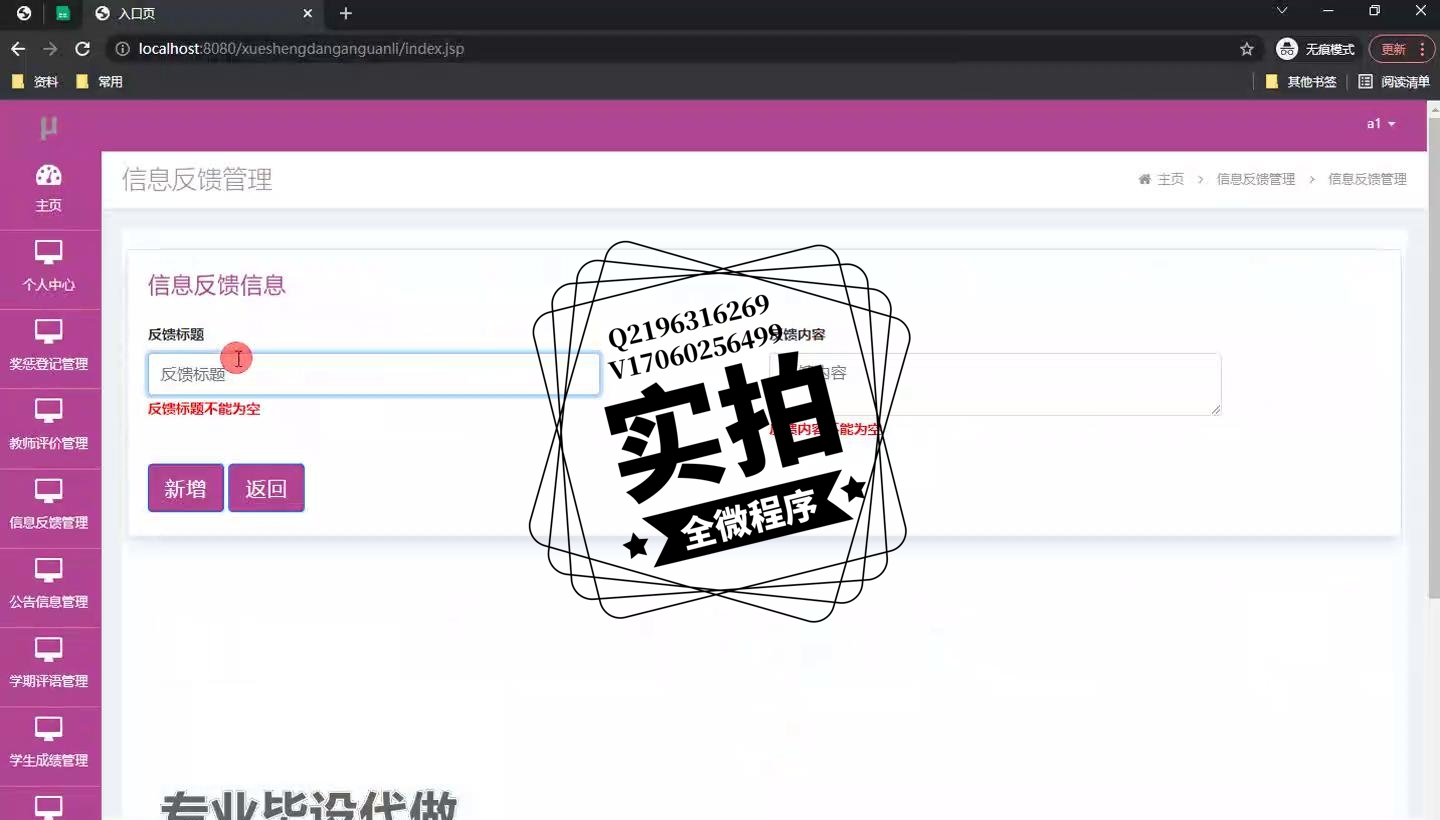The height and width of the screenshot is (820, 1440).
Task: Focus the 反馈标题 input field
Action: [x=374, y=374]
